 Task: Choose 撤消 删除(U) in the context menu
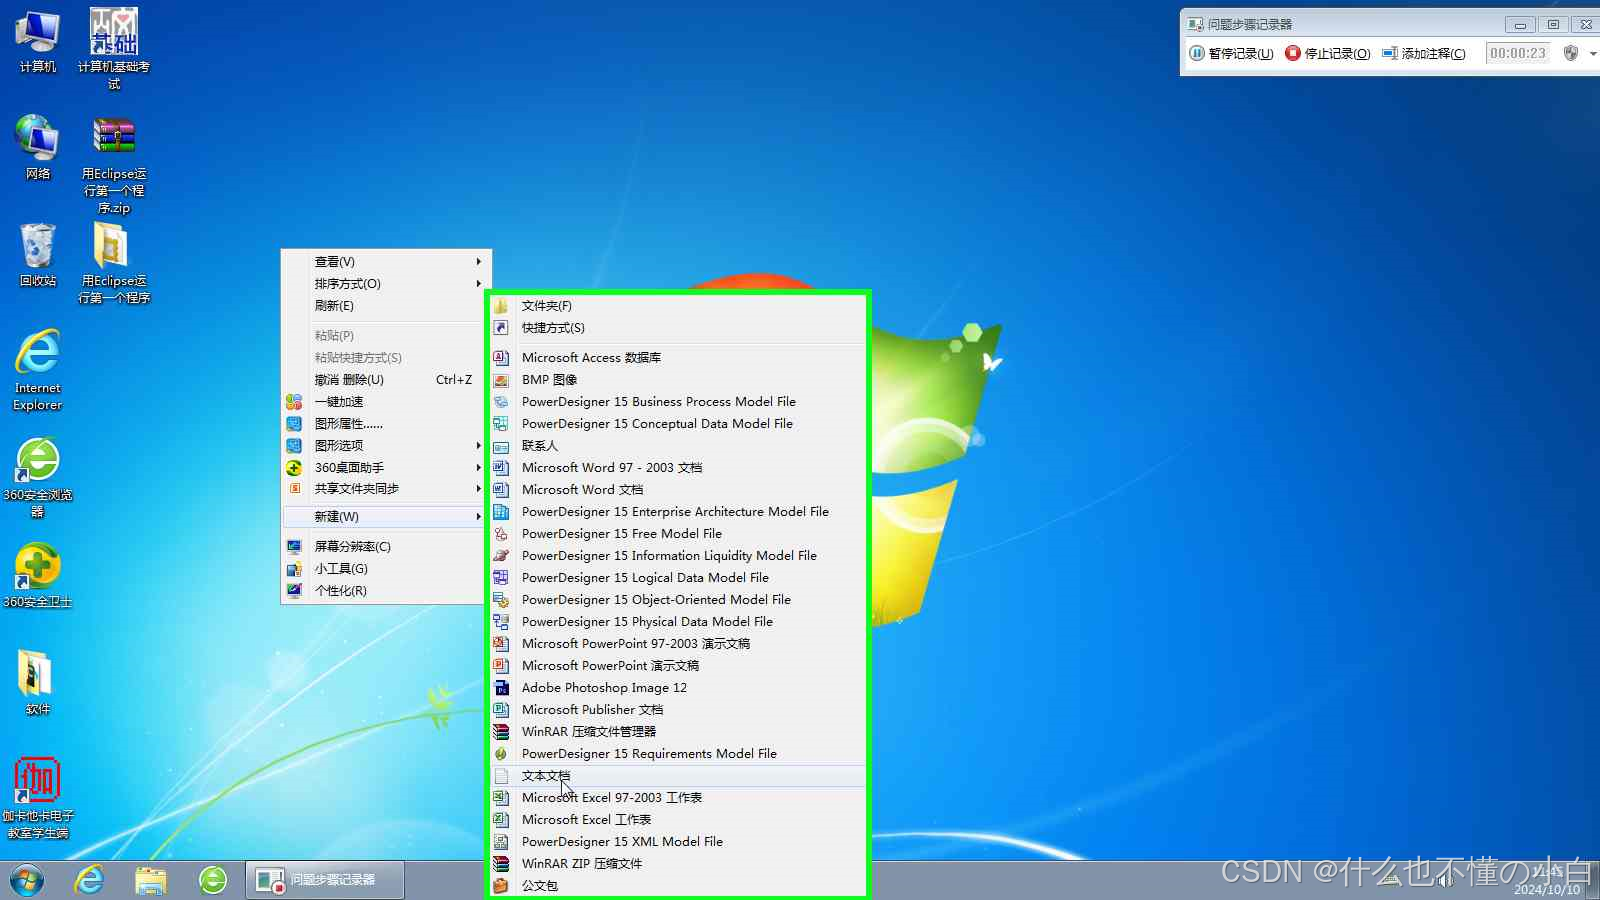pos(384,379)
